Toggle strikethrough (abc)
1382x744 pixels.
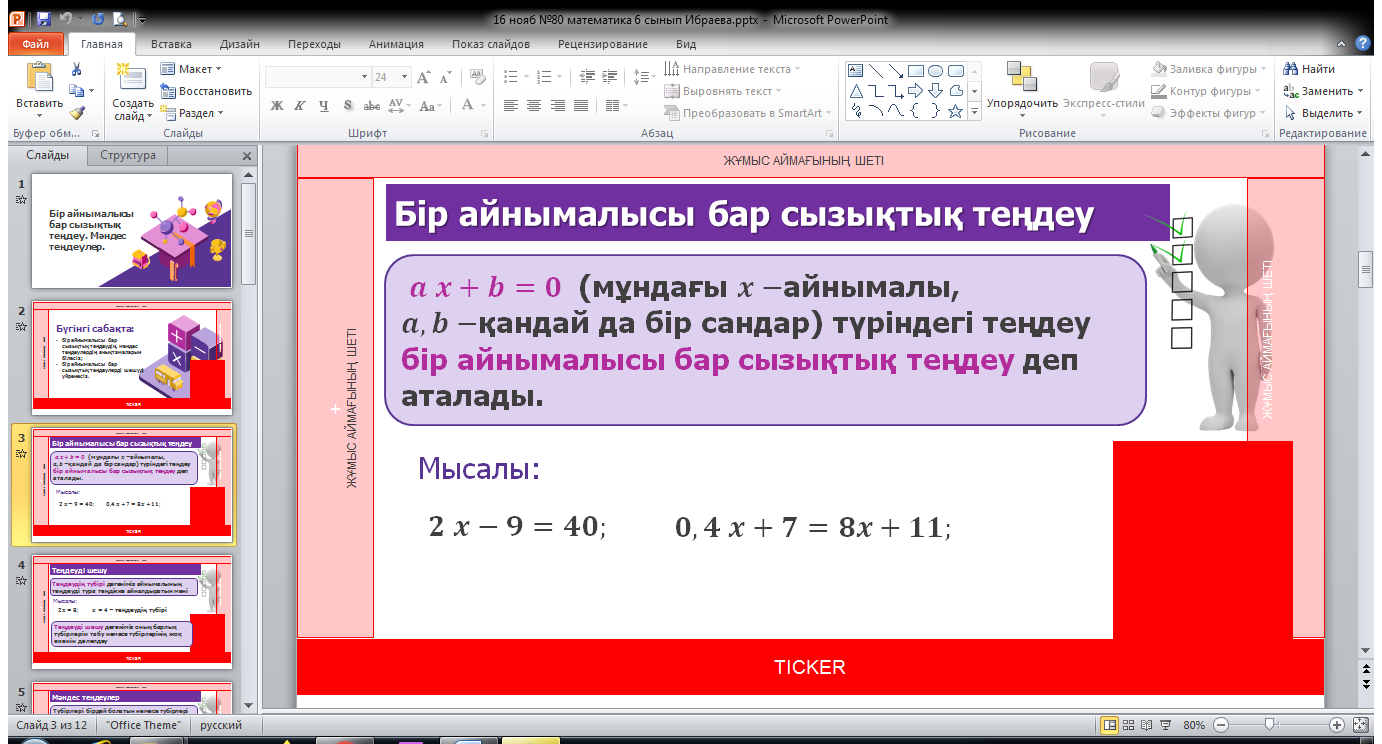[x=371, y=105]
